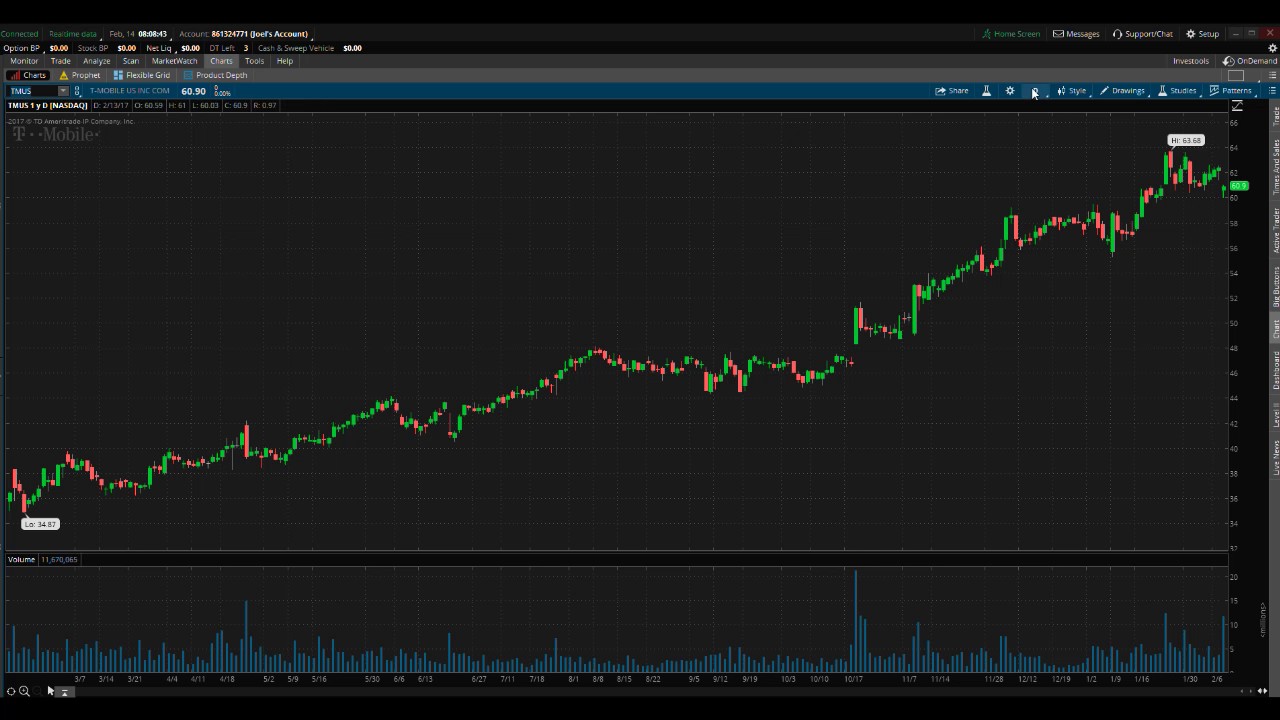Viewport: 1280px width, 720px height.
Task: Click the current price 60.9 axis tag
Action: point(1238,186)
